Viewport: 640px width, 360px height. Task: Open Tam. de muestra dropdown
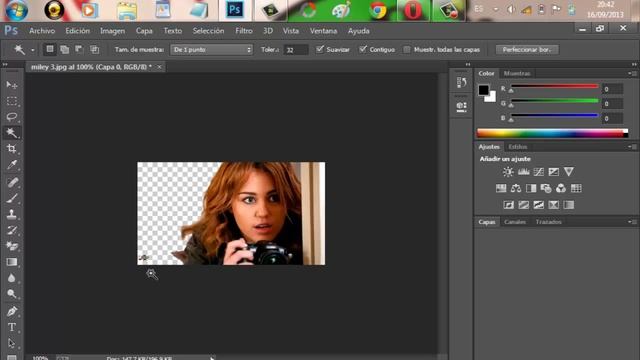click(211, 49)
